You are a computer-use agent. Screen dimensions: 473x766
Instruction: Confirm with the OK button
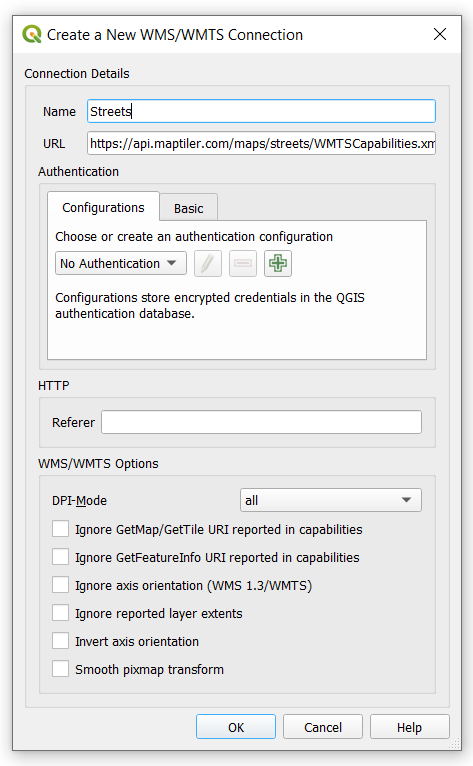[236, 727]
